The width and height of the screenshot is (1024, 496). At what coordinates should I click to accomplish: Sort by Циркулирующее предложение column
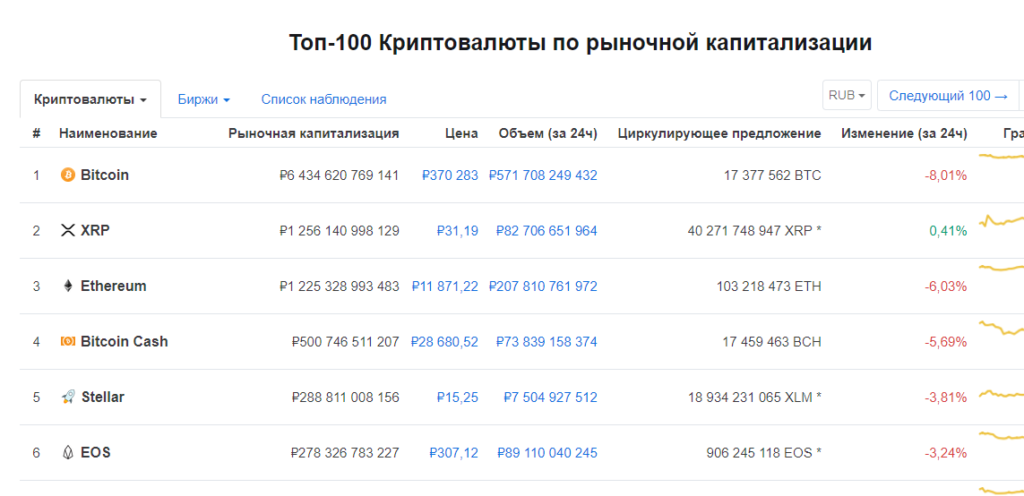[x=719, y=134]
